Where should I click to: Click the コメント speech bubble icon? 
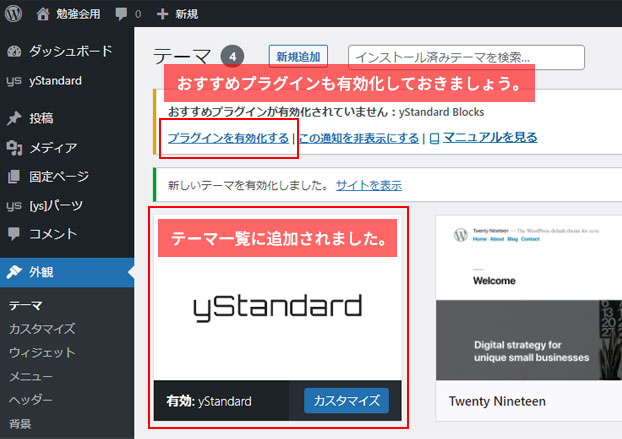[x=14, y=234]
